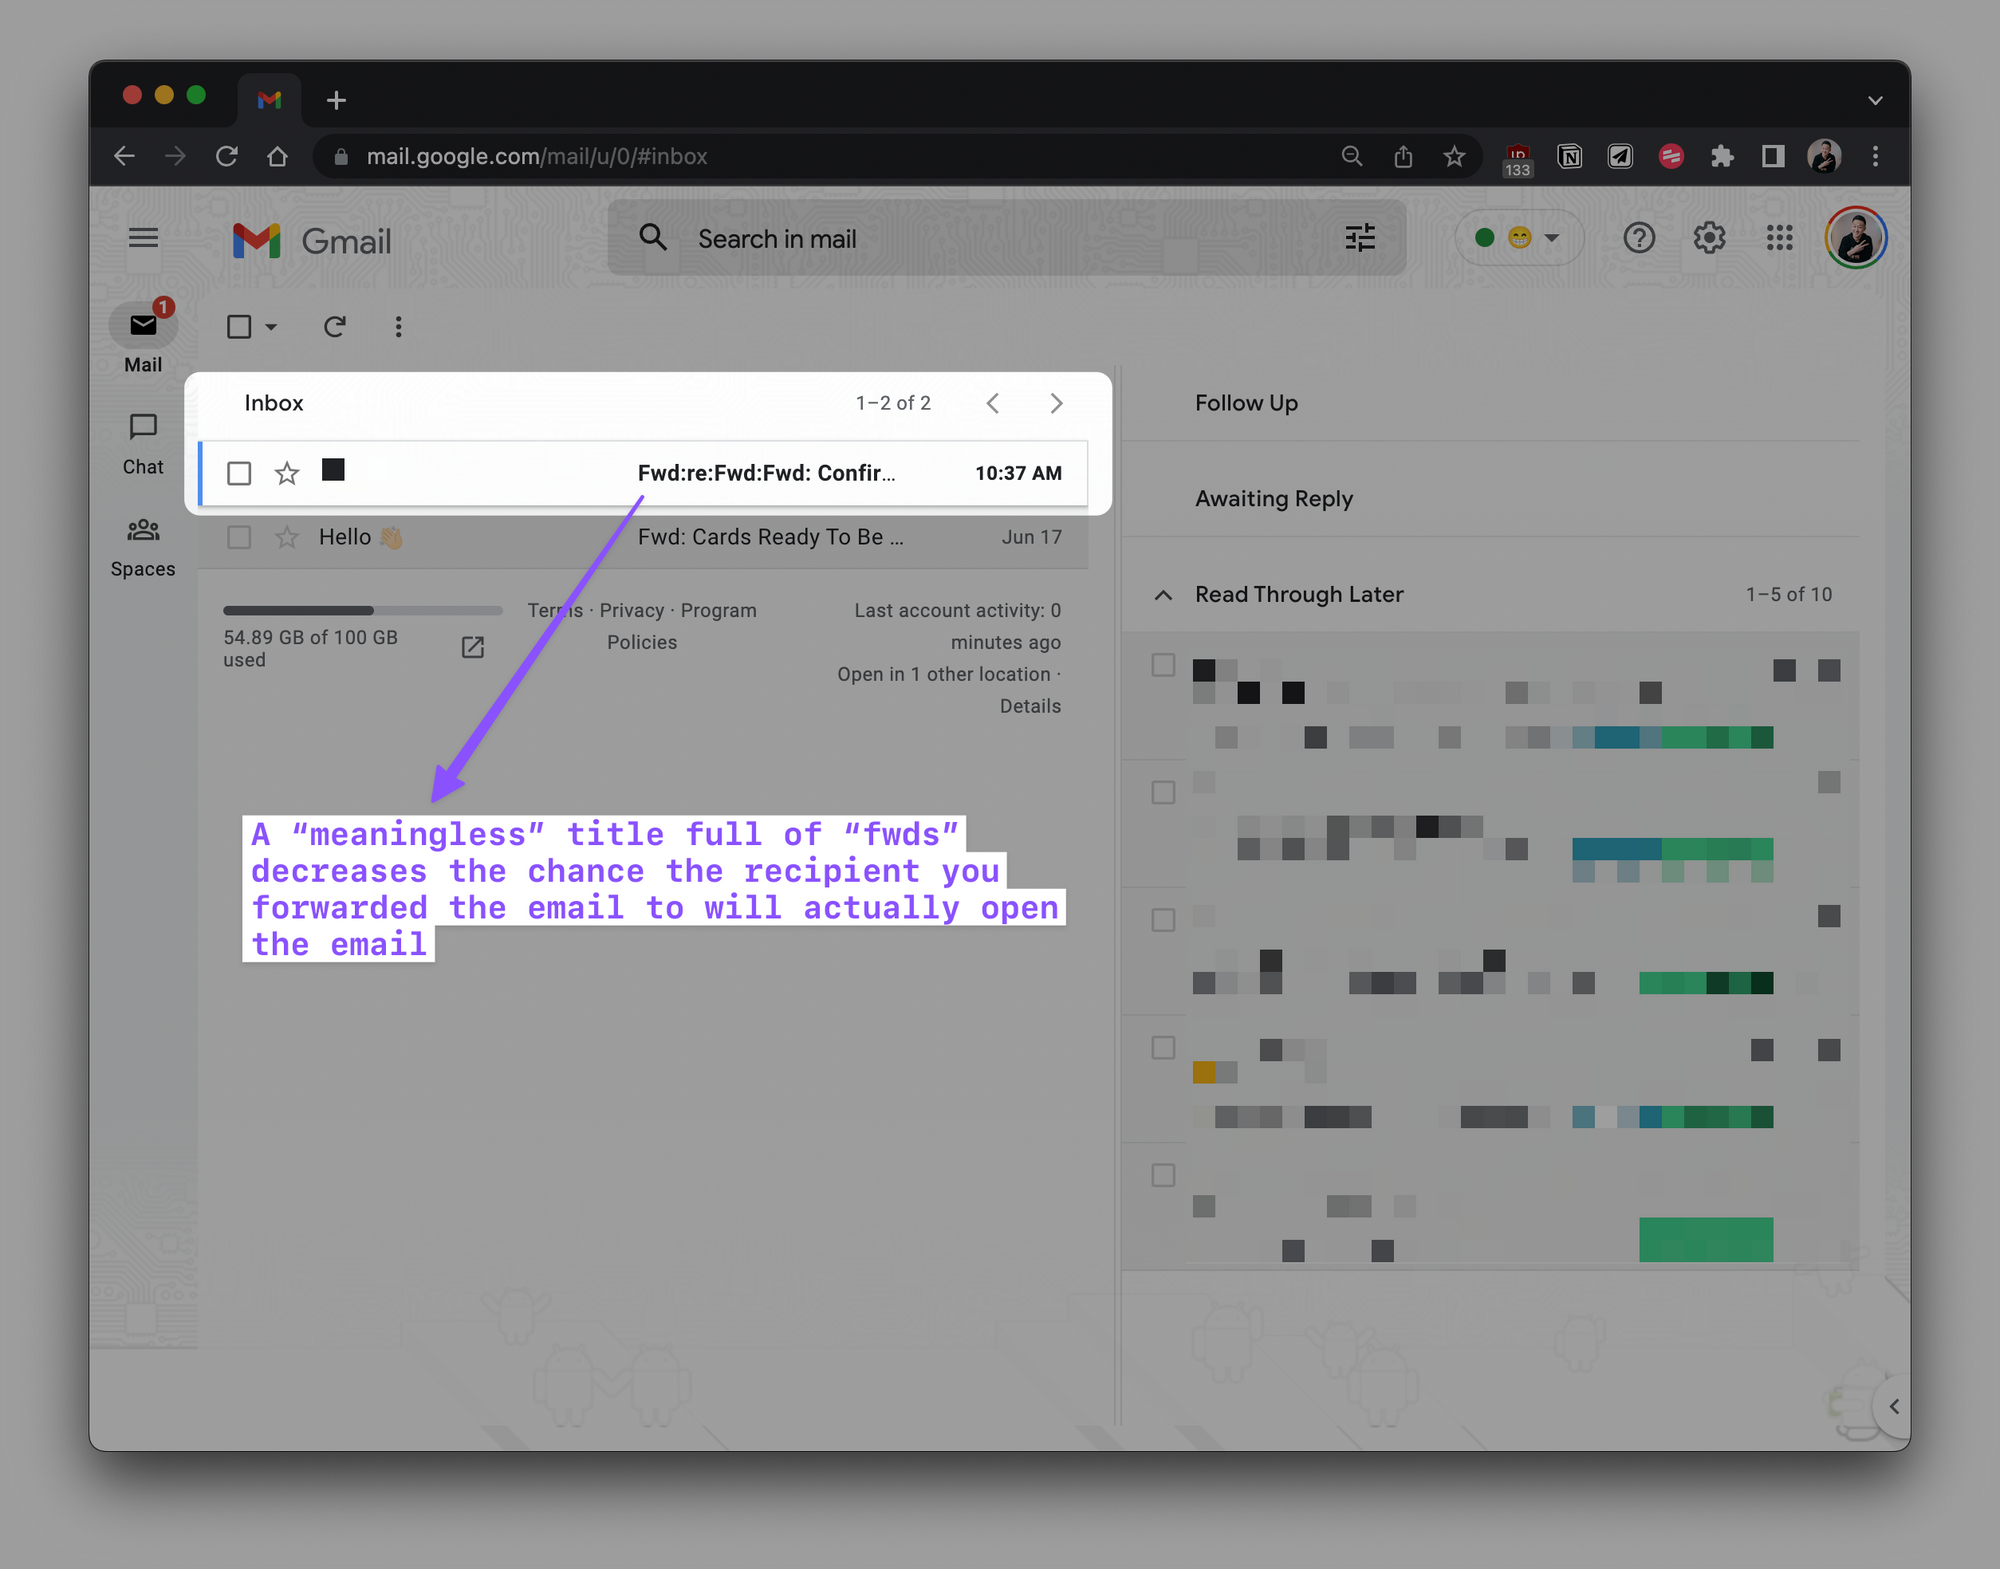Click the Support help icon
Screen dimensions: 2000x1569
click(1639, 238)
